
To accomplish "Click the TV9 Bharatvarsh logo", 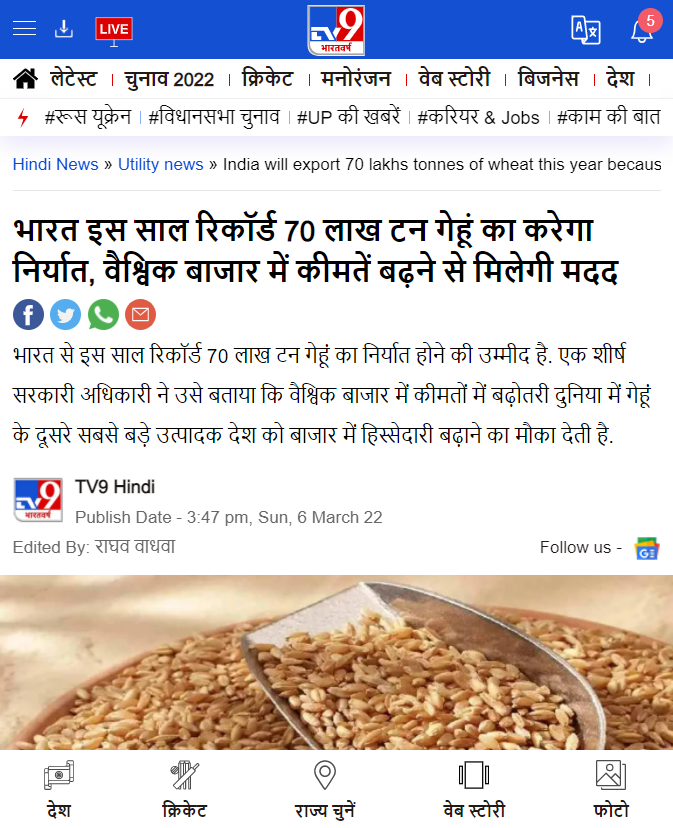I will 336,30.
